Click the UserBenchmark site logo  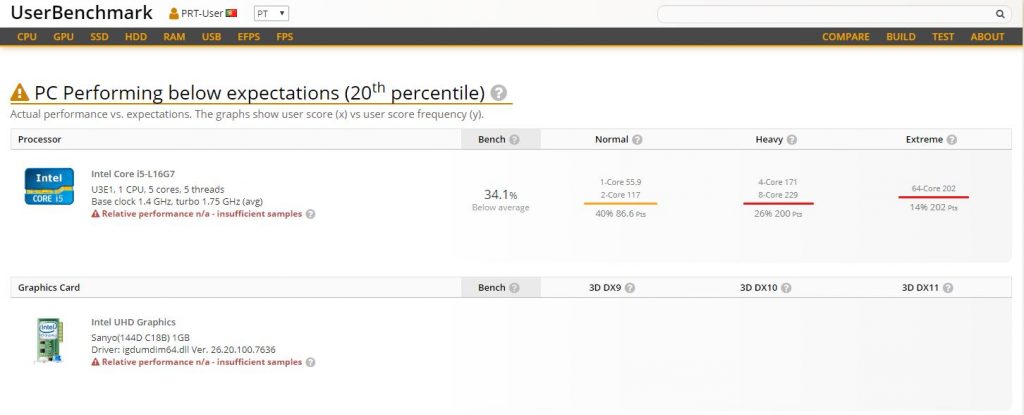[81, 14]
